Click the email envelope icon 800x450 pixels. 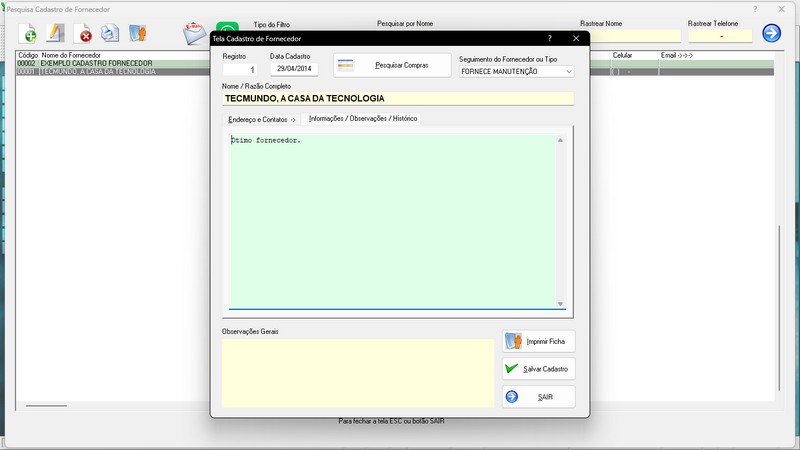(194, 33)
